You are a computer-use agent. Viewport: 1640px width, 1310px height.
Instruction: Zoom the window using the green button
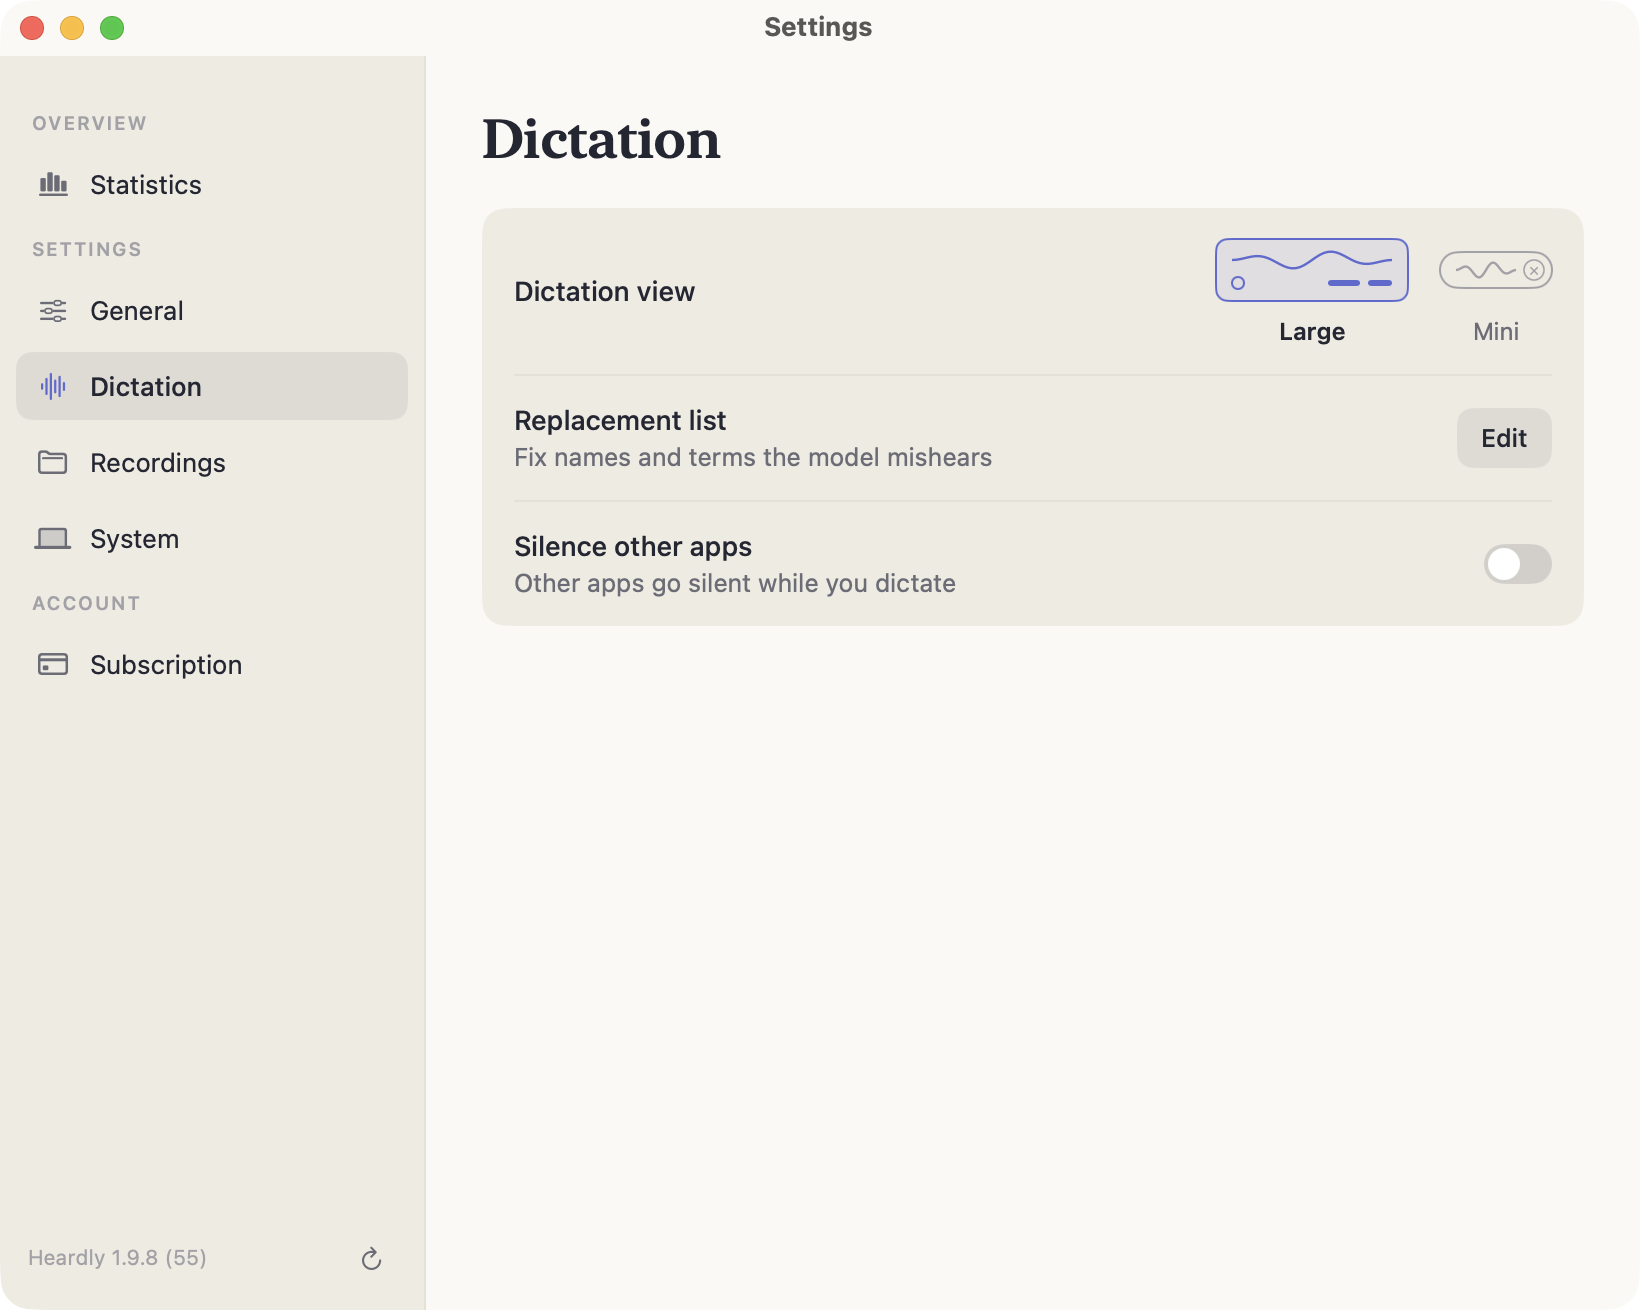[x=112, y=28]
